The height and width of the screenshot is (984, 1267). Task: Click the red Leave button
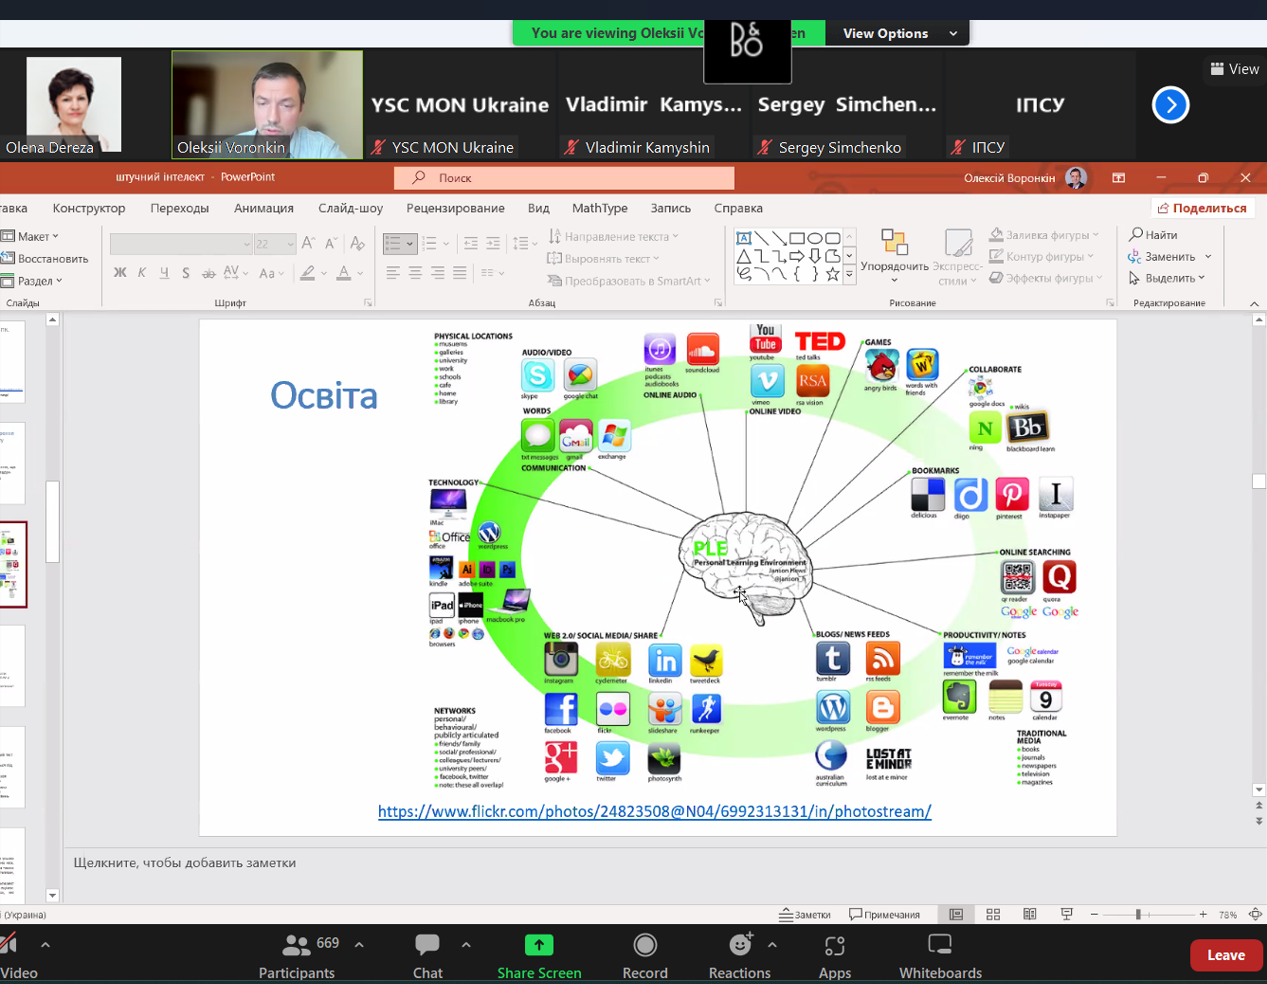tap(1224, 955)
